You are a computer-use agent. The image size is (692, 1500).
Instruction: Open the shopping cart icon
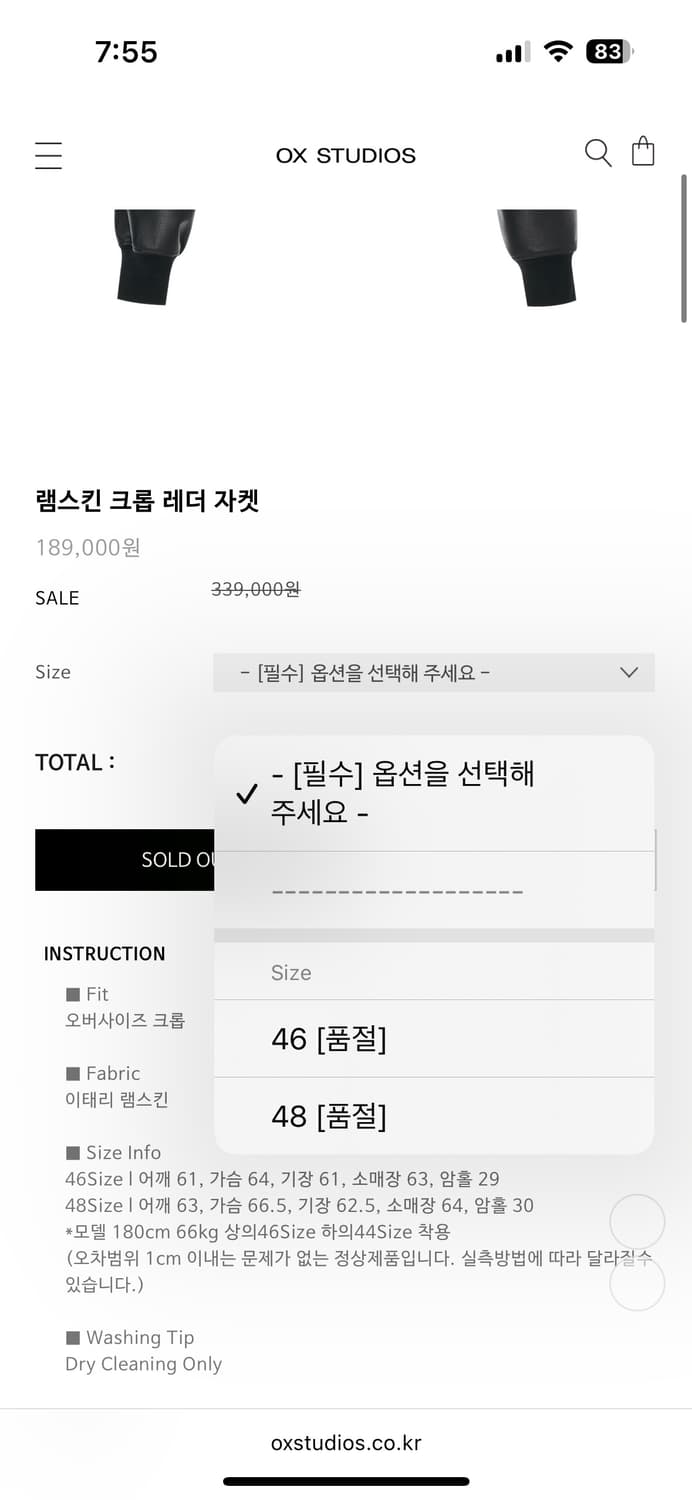point(642,151)
